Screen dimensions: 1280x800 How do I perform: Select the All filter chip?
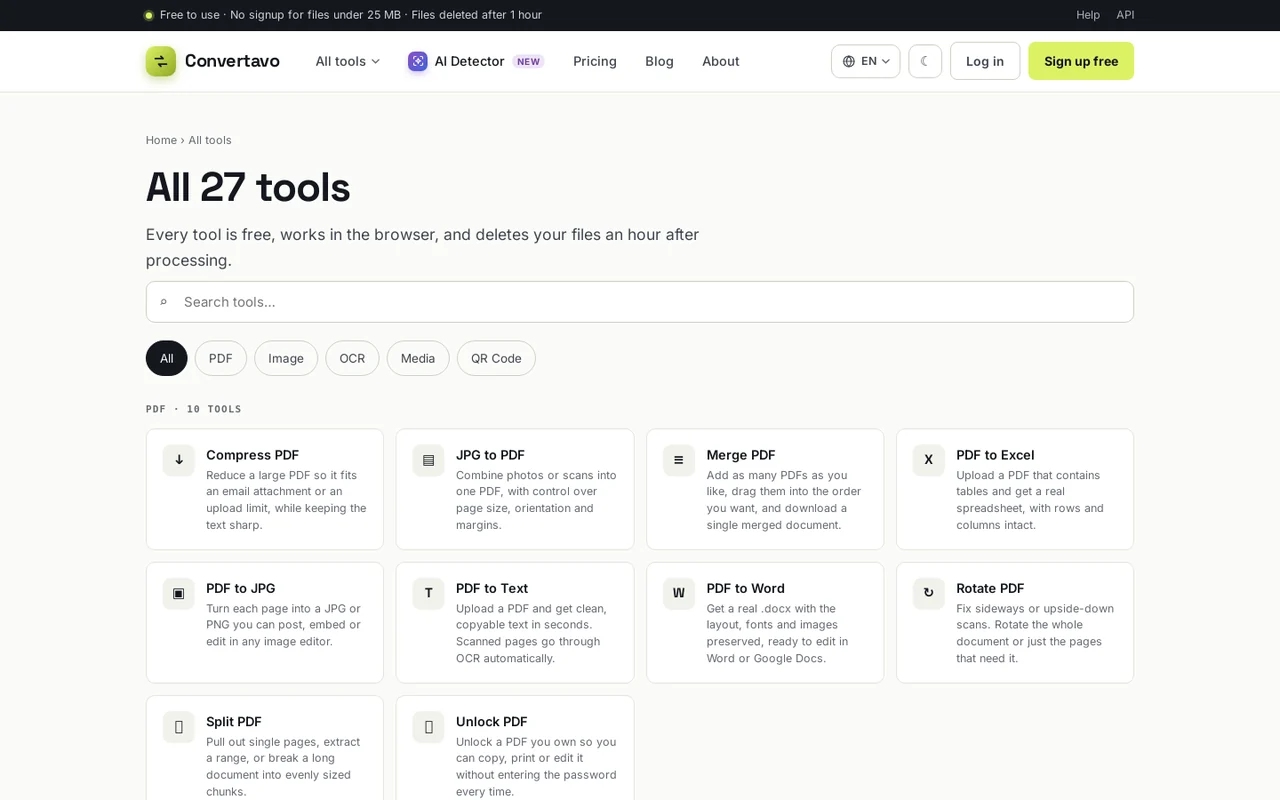(167, 358)
